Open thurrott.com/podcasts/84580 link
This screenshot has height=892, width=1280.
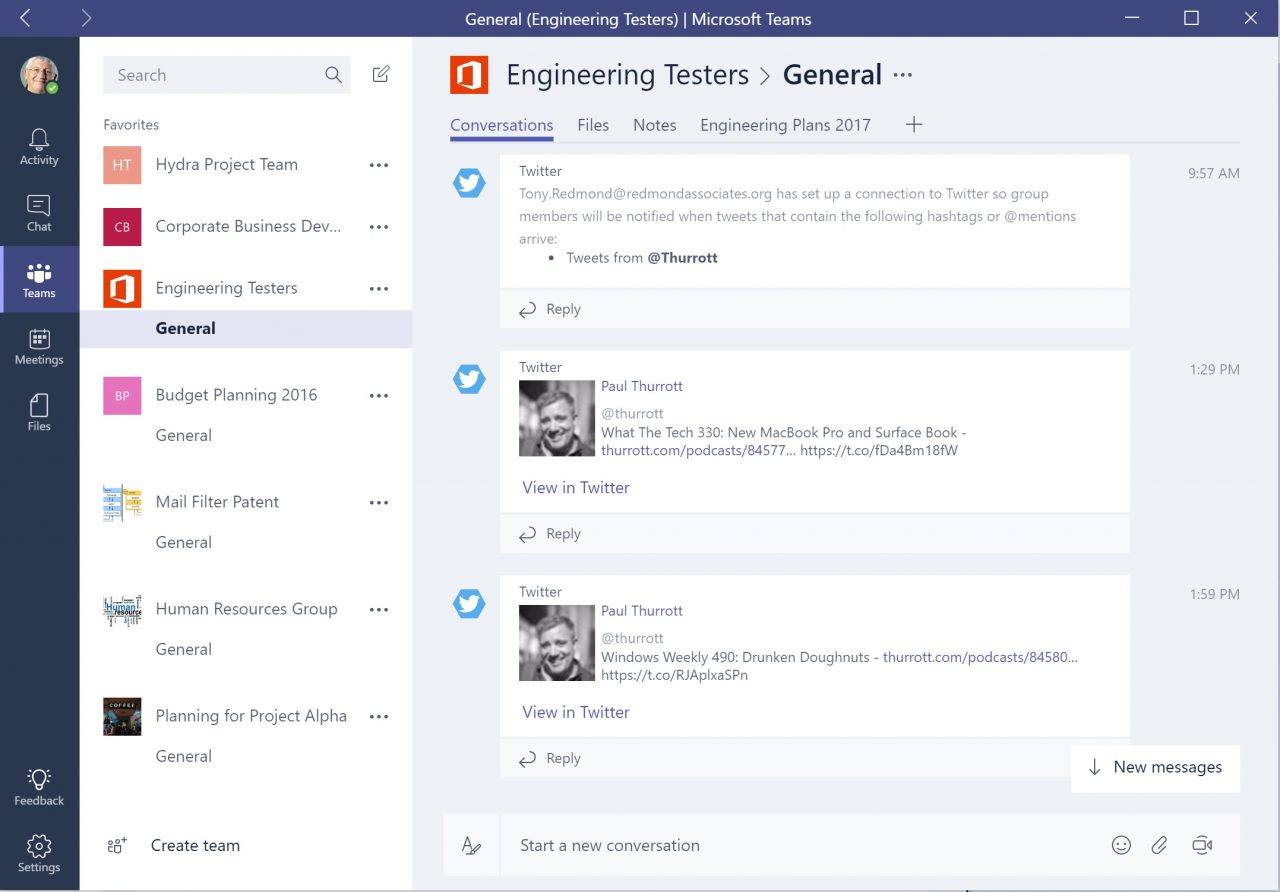pos(980,658)
